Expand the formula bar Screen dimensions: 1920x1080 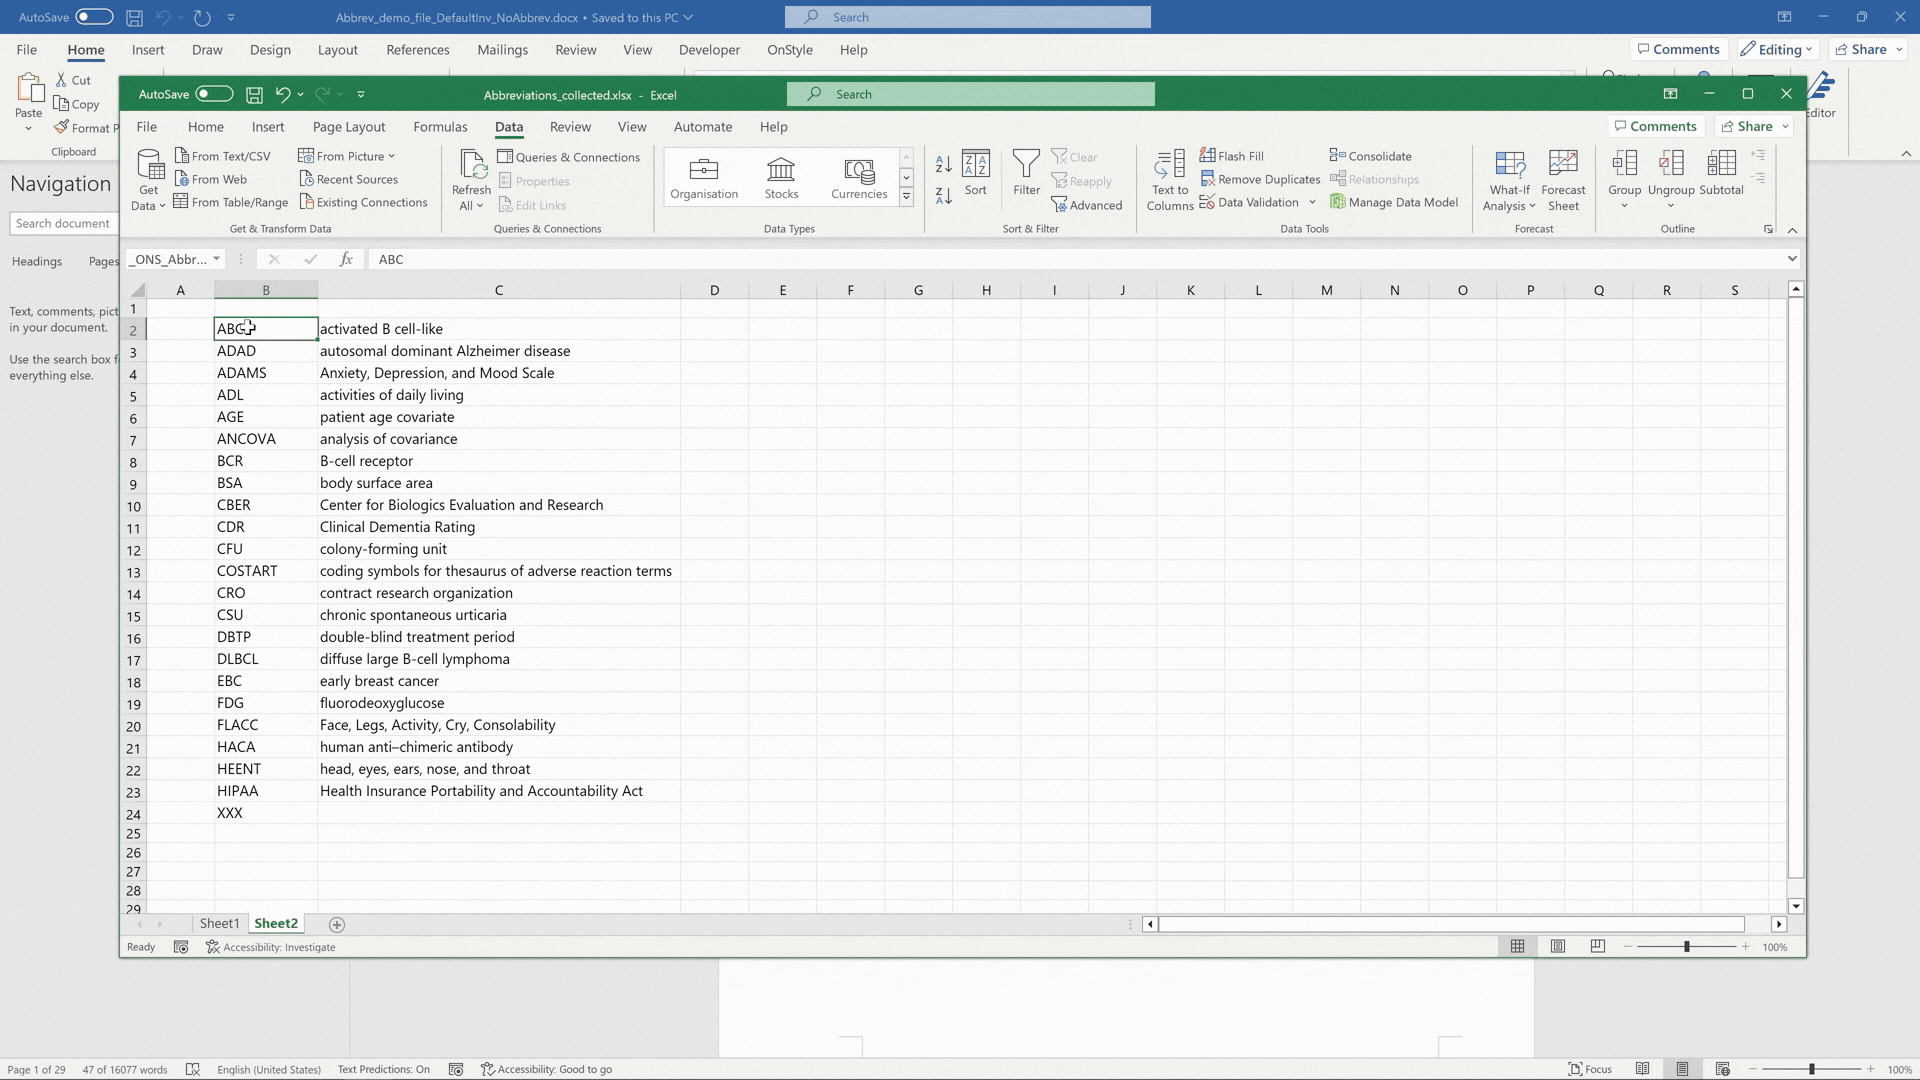click(x=1792, y=259)
